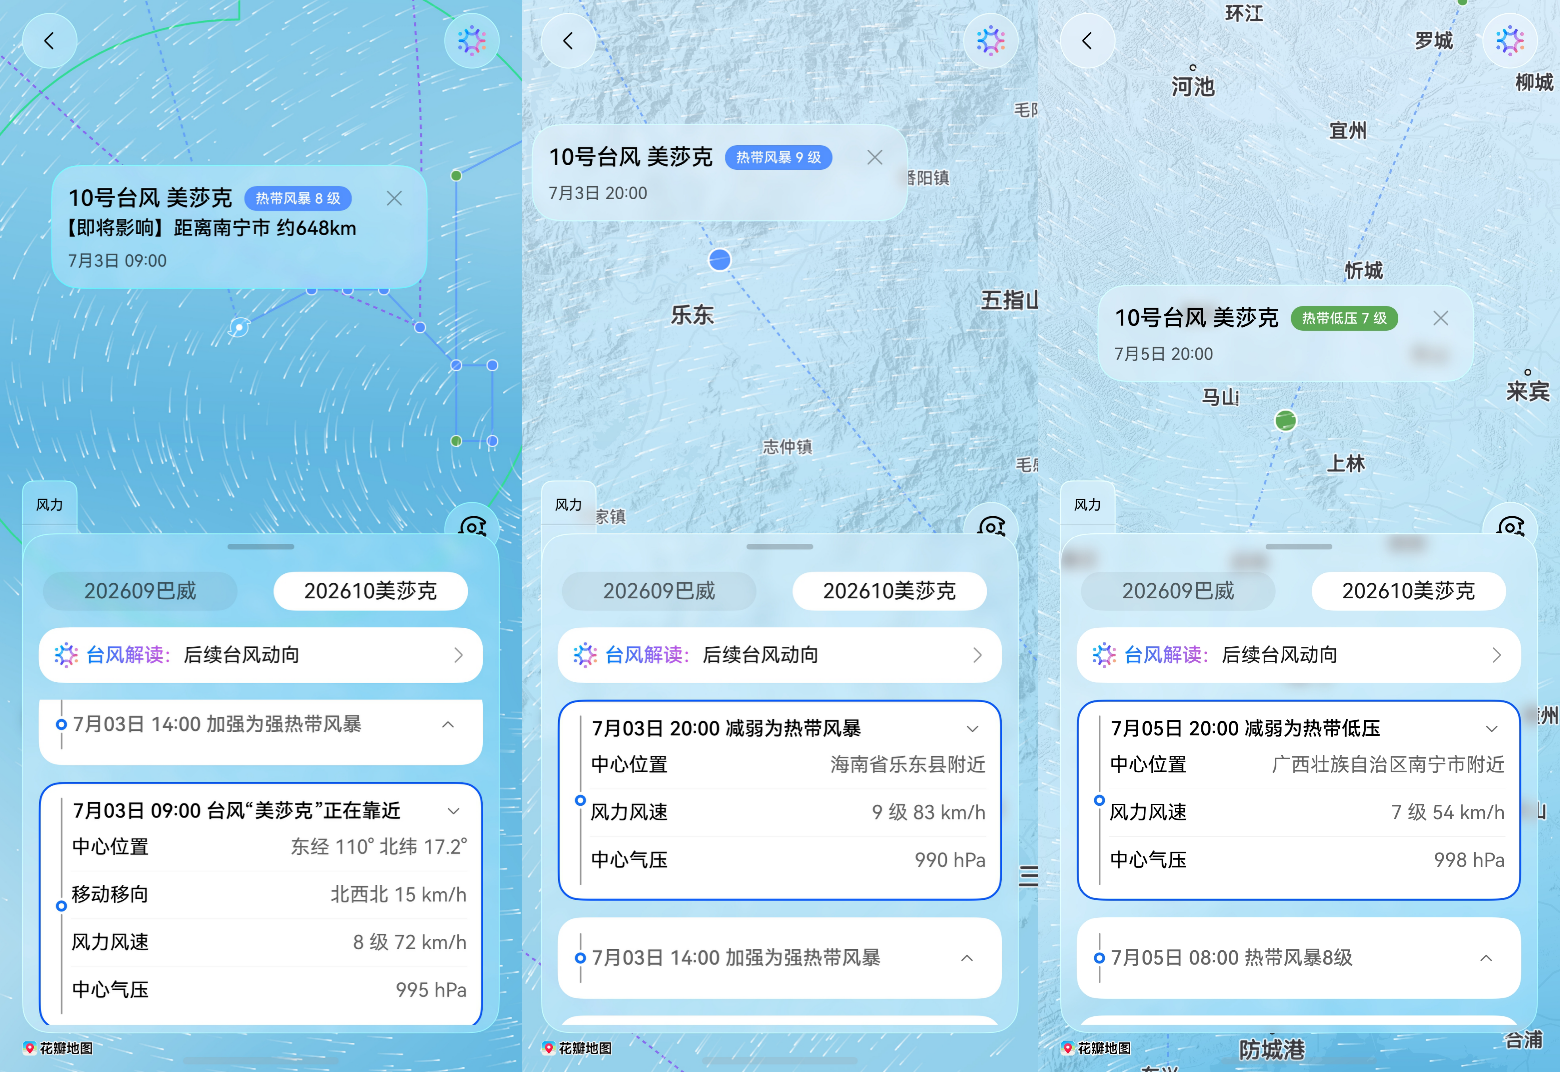Open 台风解读 后续台风动向 in right screen
The image size is (1562, 1074).
(x=1299, y=655)
